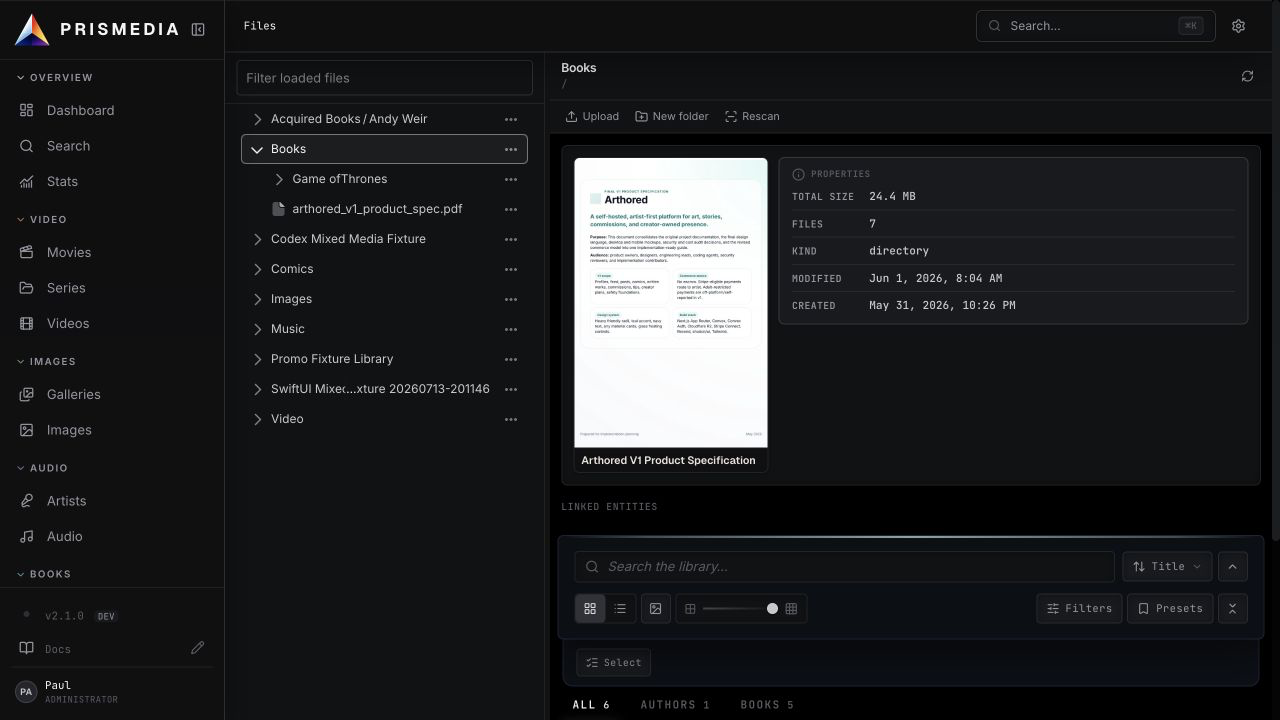Click the Upload button
The width and height of the screenshot is (1280, 720).
coord(592,116)
